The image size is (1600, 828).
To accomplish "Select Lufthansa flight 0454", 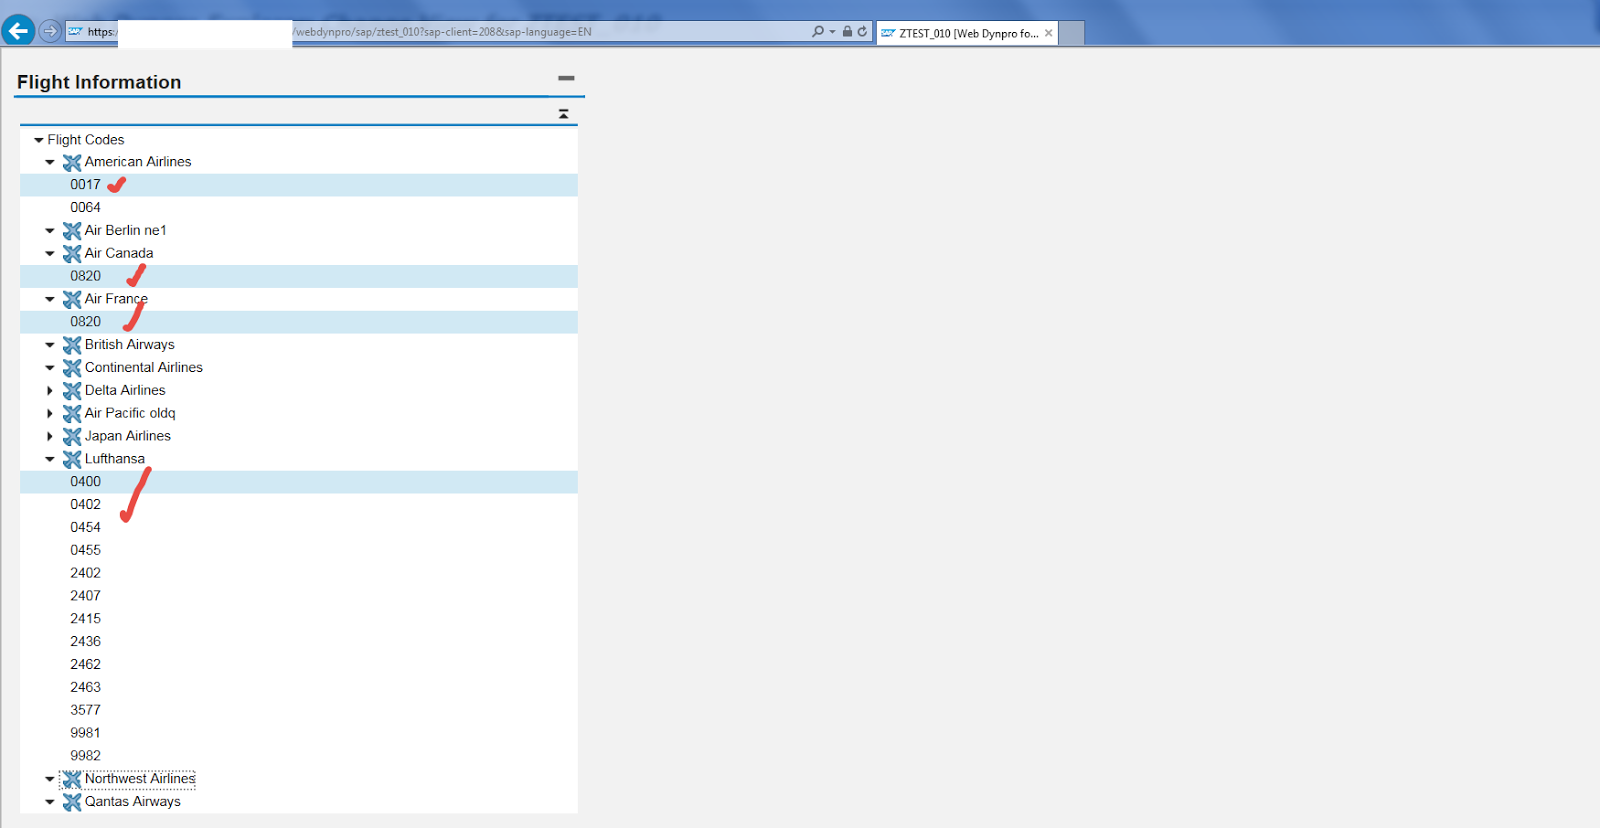I will (x=299, y=528).
